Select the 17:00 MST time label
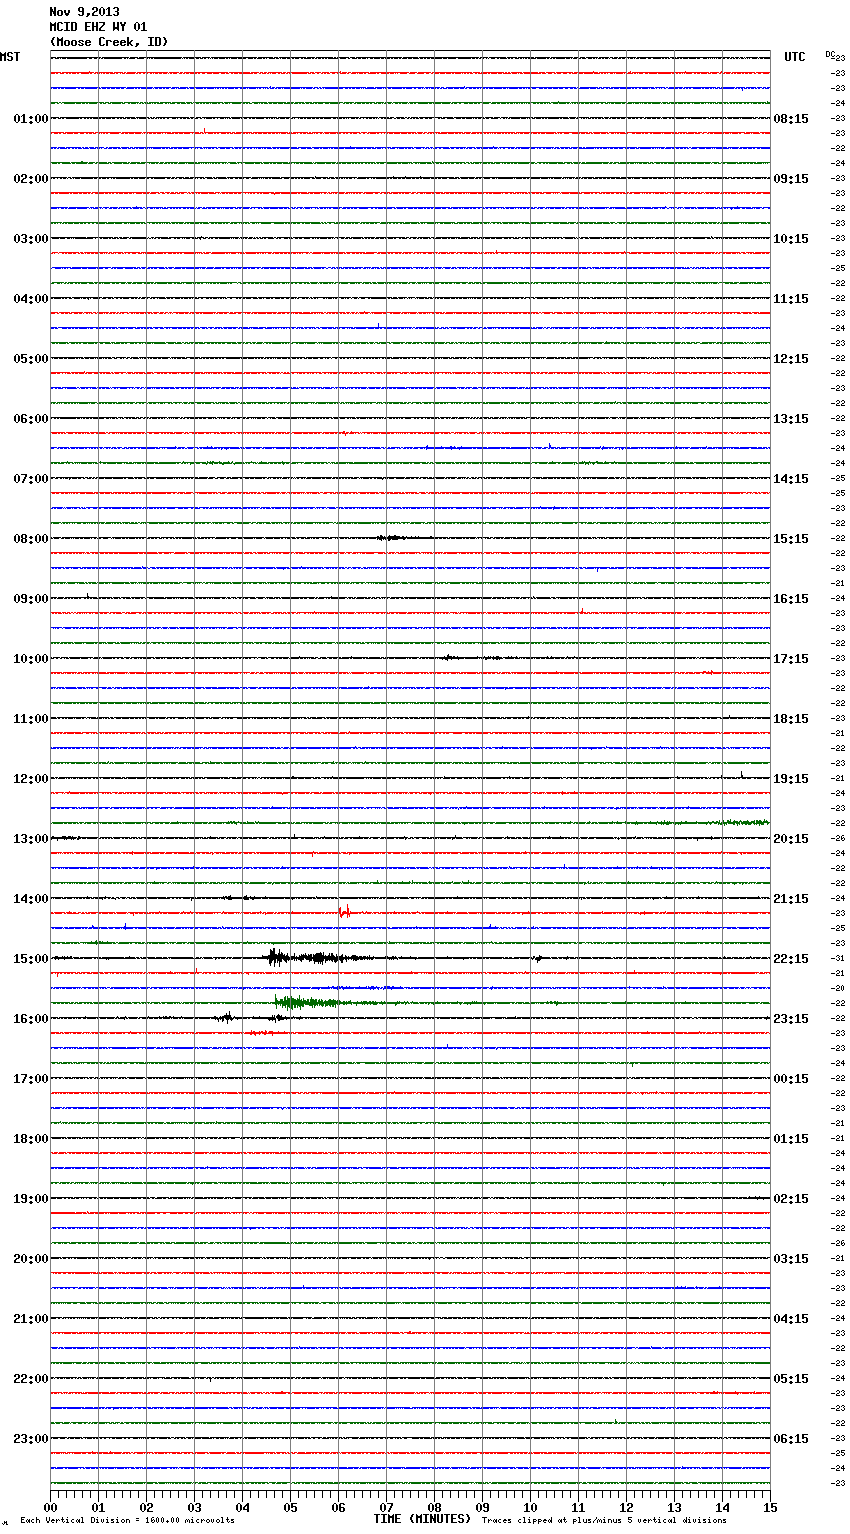Image resolution: width=850 pixels, height=1534 pixels. (x=30, y=1079)
